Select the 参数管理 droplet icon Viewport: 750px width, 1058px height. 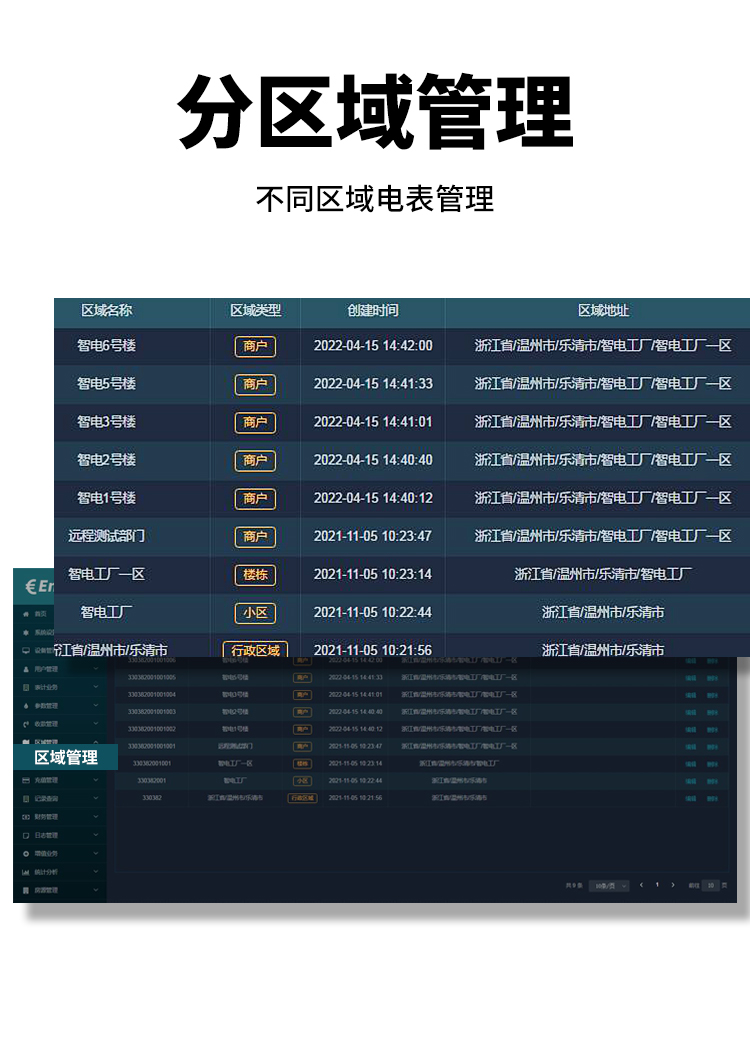click(x=26, y=705)
